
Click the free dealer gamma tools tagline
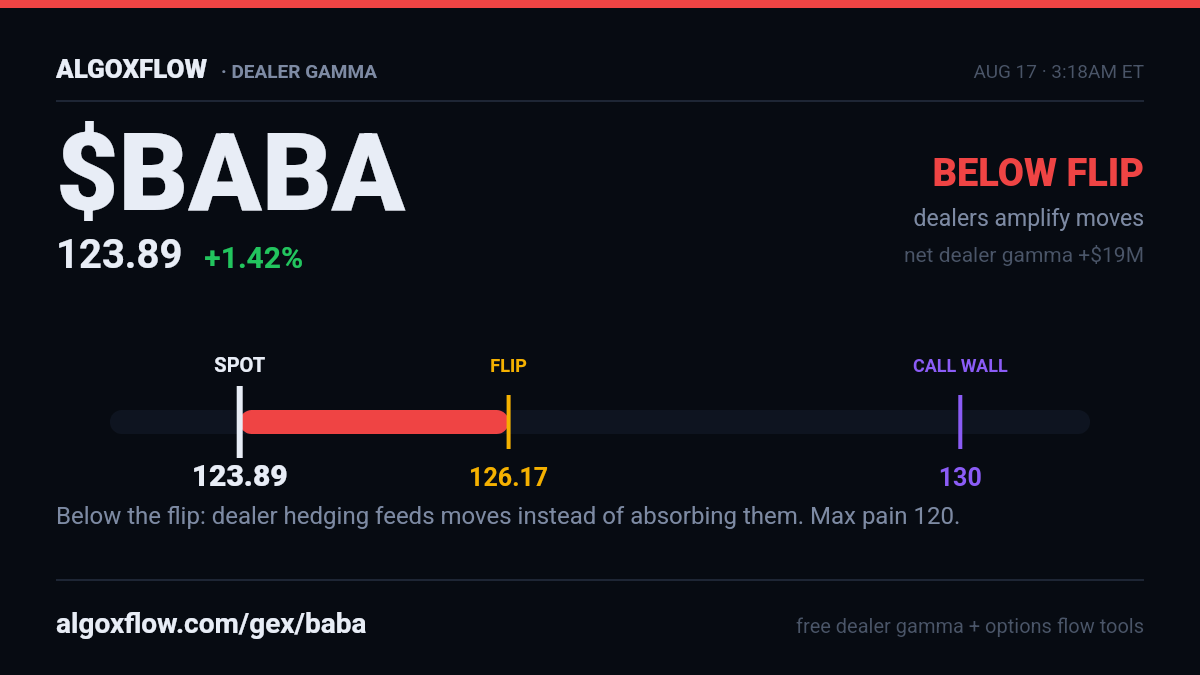coord(970,627)
